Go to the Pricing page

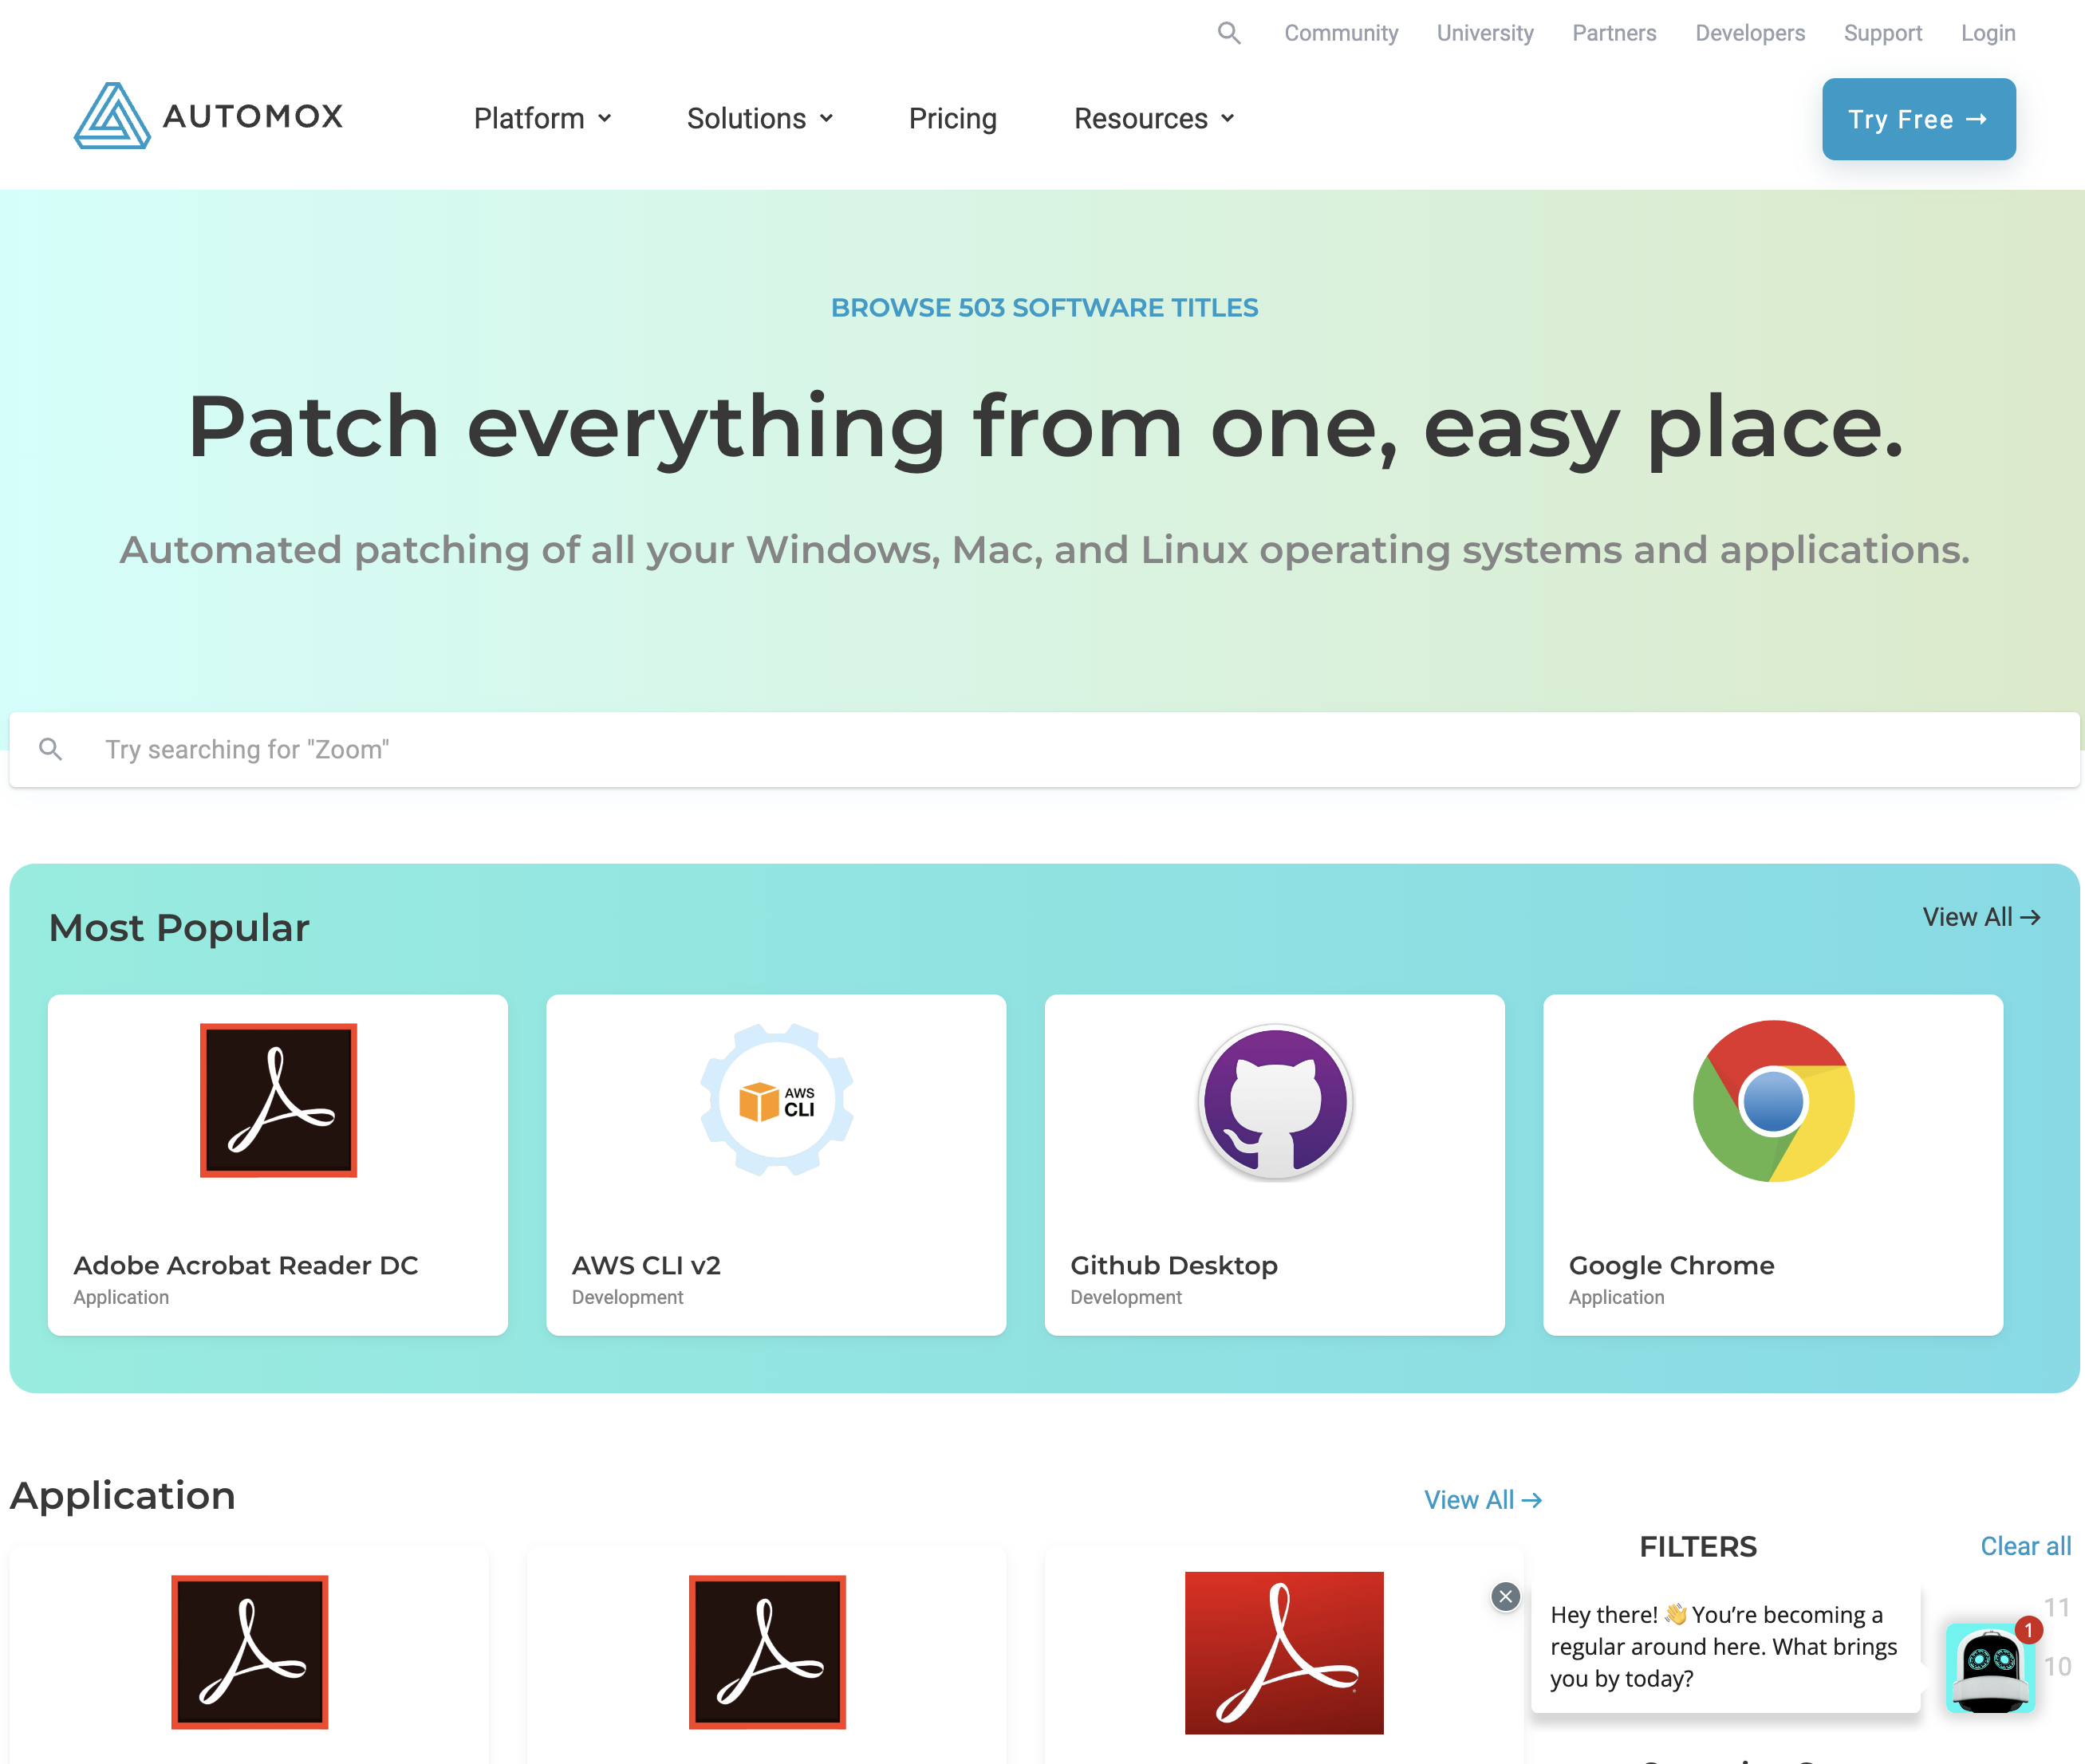[x=952, y=118]
